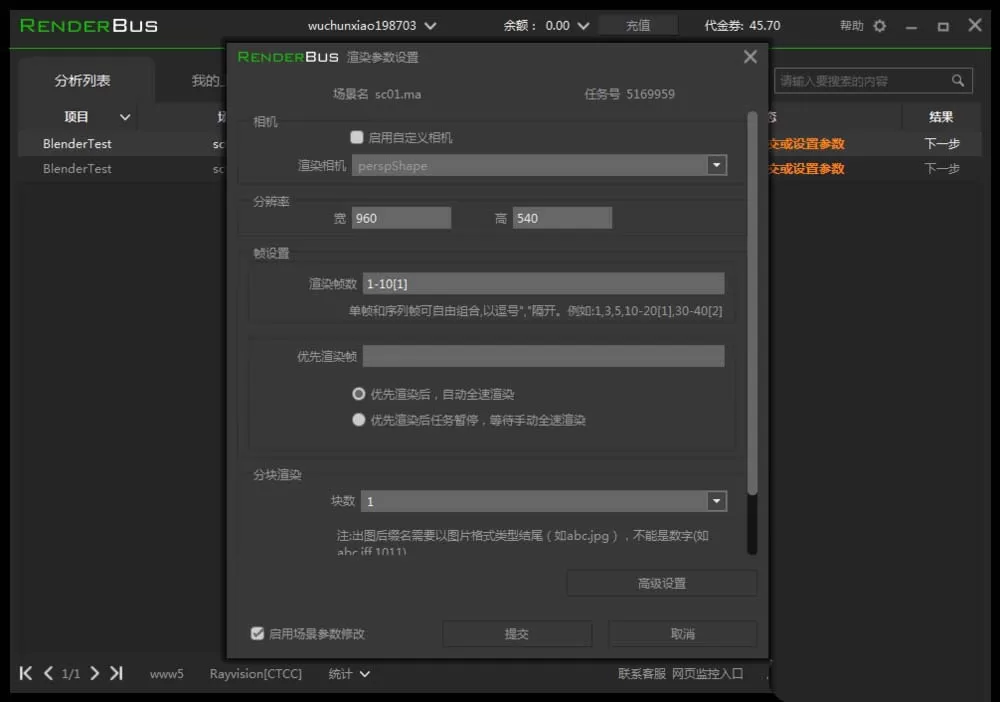1000x702 pixels.
Task: Toggle enable scene parameter modification checkbox
Action: coord(257,633)
